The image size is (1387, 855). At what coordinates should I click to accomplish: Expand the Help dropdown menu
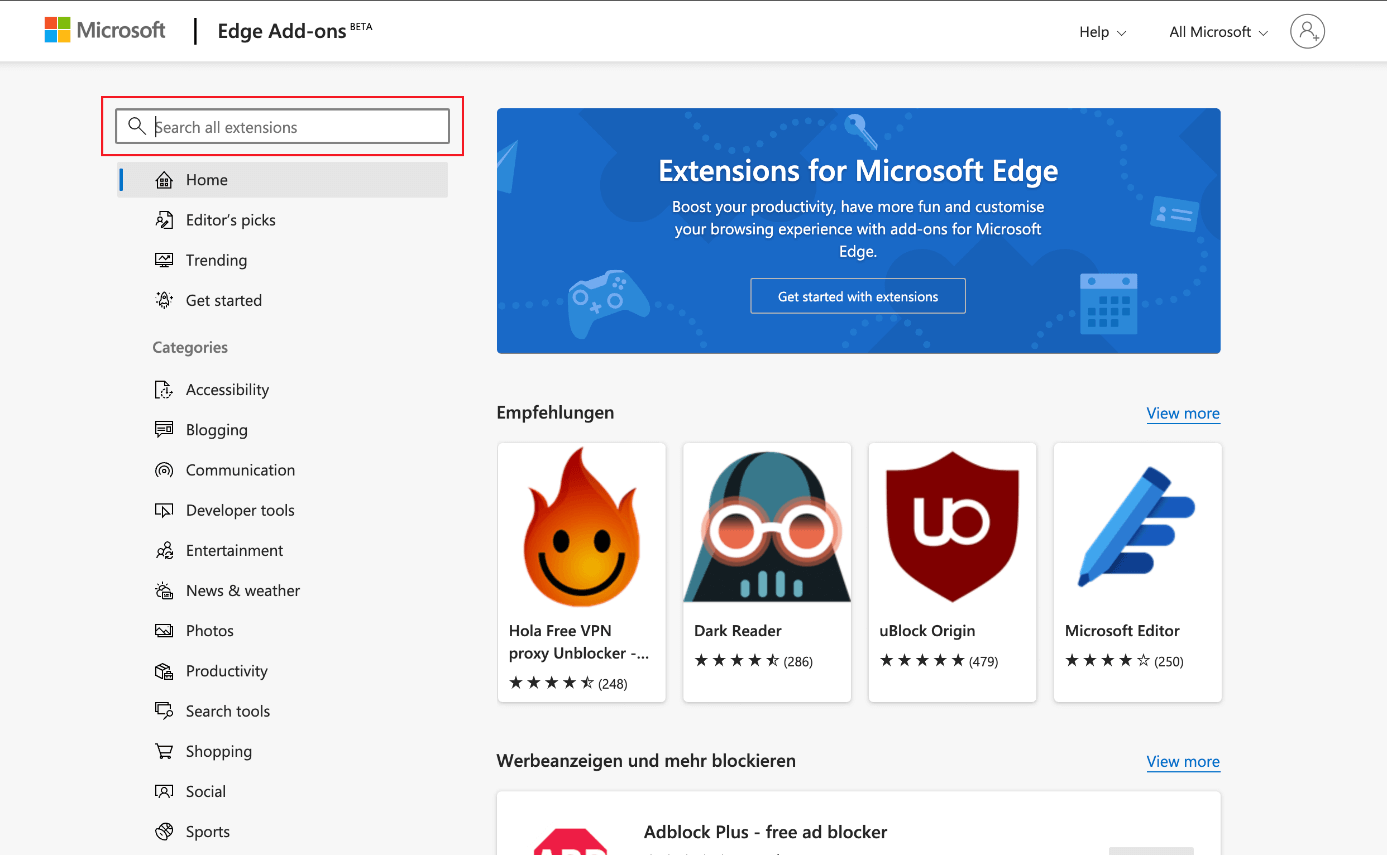(x=1103, y=32)
